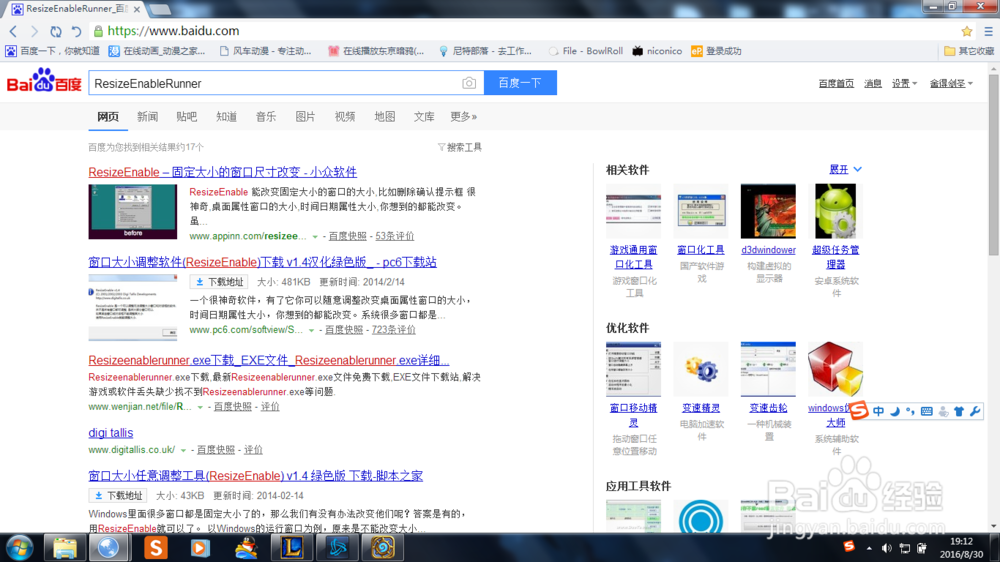Open the ResizeEnable 小众软件 result link
This screenshot has height=562, width=1000.
(x=223, y=172)
